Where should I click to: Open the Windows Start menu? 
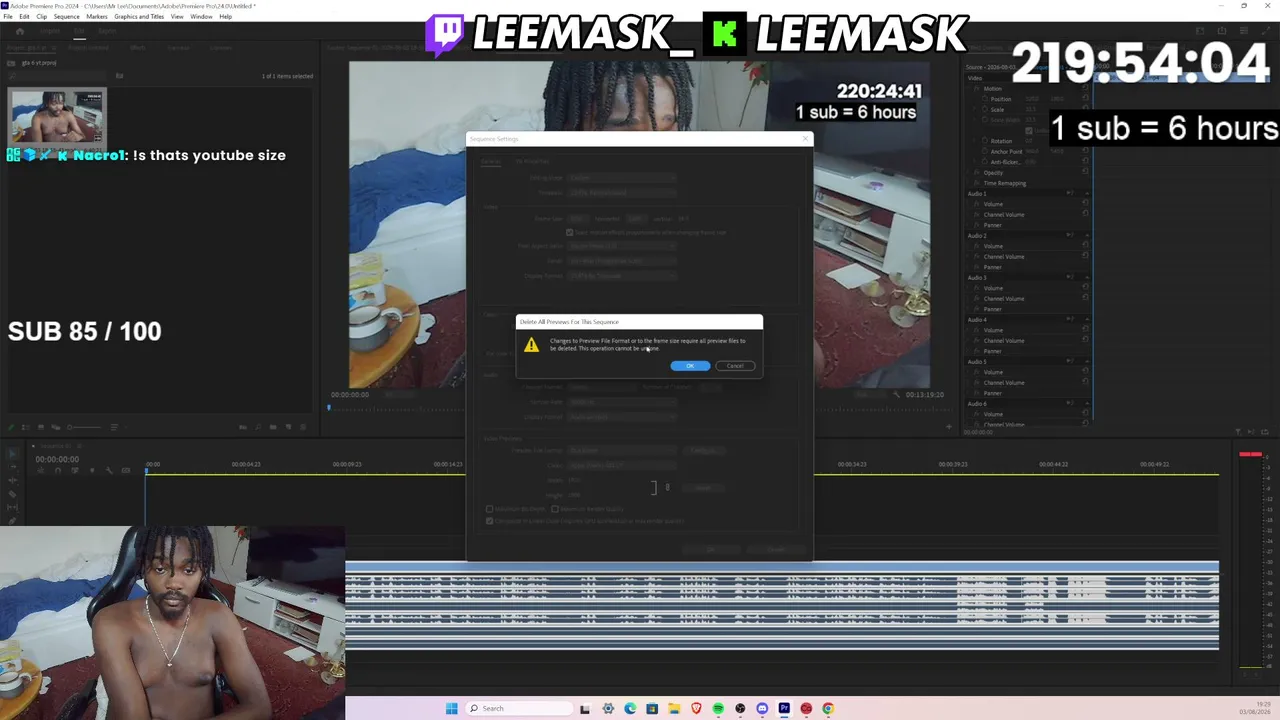[x=452, y=709]
